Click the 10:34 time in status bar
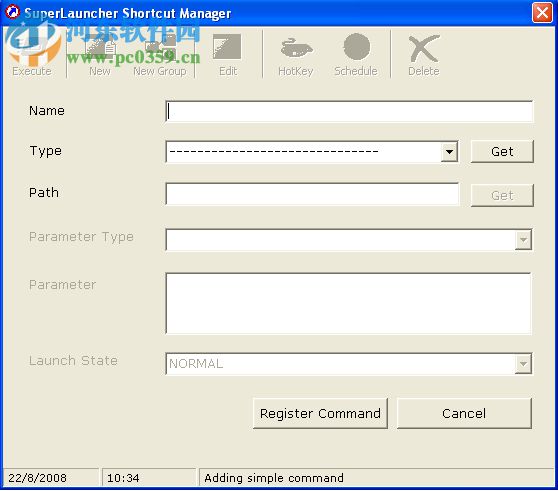The height and width of the screenshot is (491, 558). pyautogui.click(x=123, y=478)
